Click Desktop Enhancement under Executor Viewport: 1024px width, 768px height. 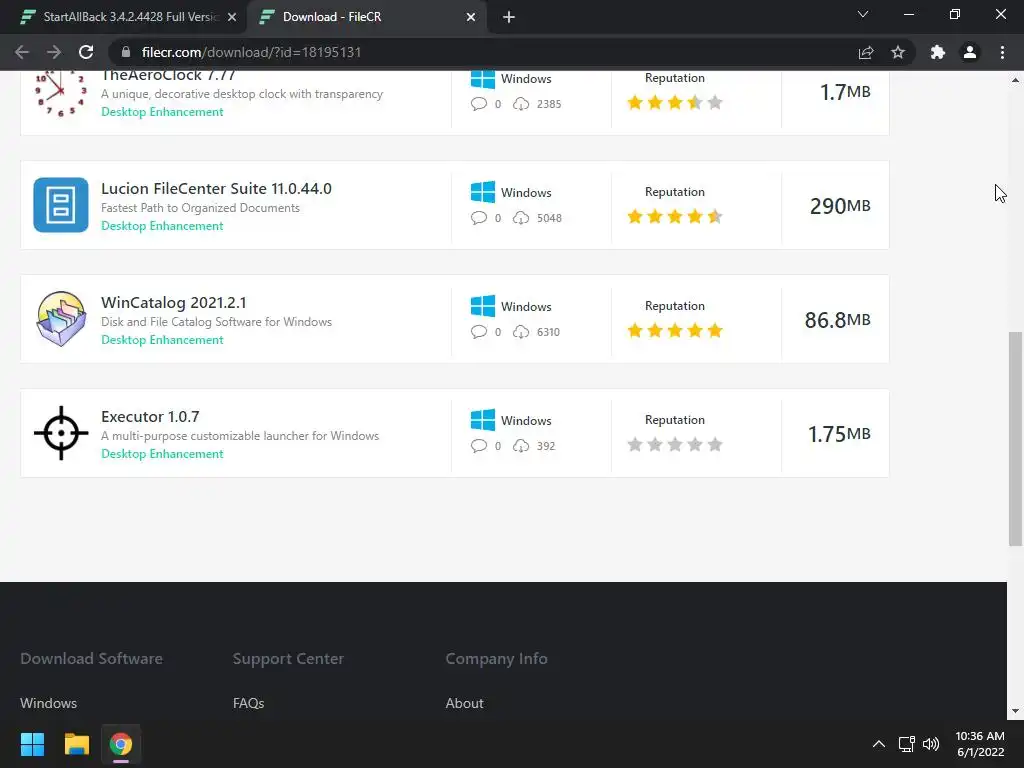162,454
